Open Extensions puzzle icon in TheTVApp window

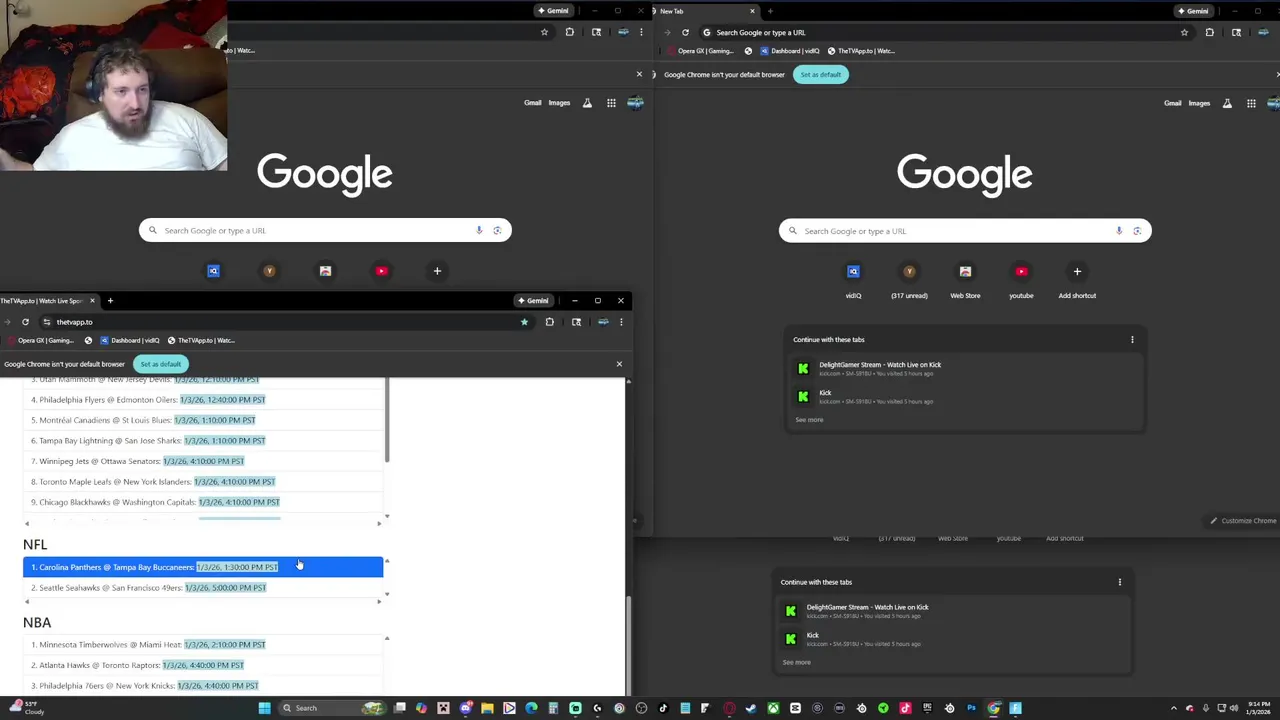[549, 322]
